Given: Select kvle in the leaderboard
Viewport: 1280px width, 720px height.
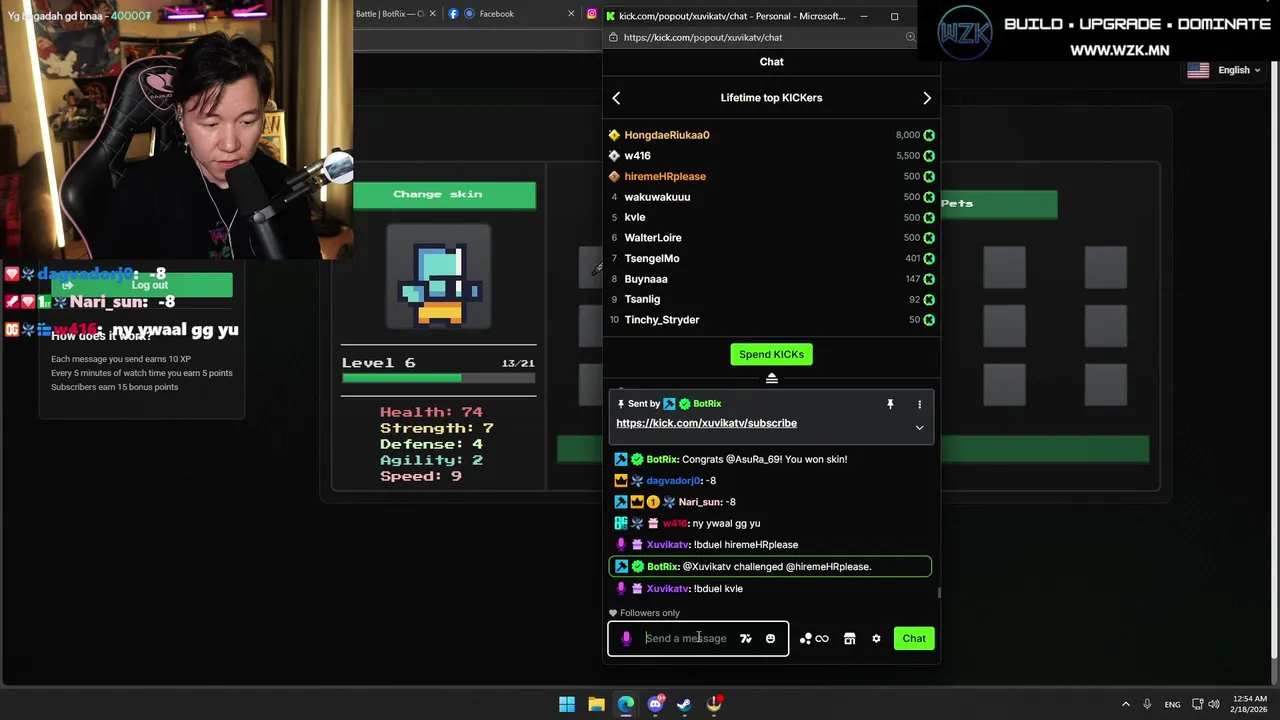Looking at the screenshot, I should click(771, 217).
